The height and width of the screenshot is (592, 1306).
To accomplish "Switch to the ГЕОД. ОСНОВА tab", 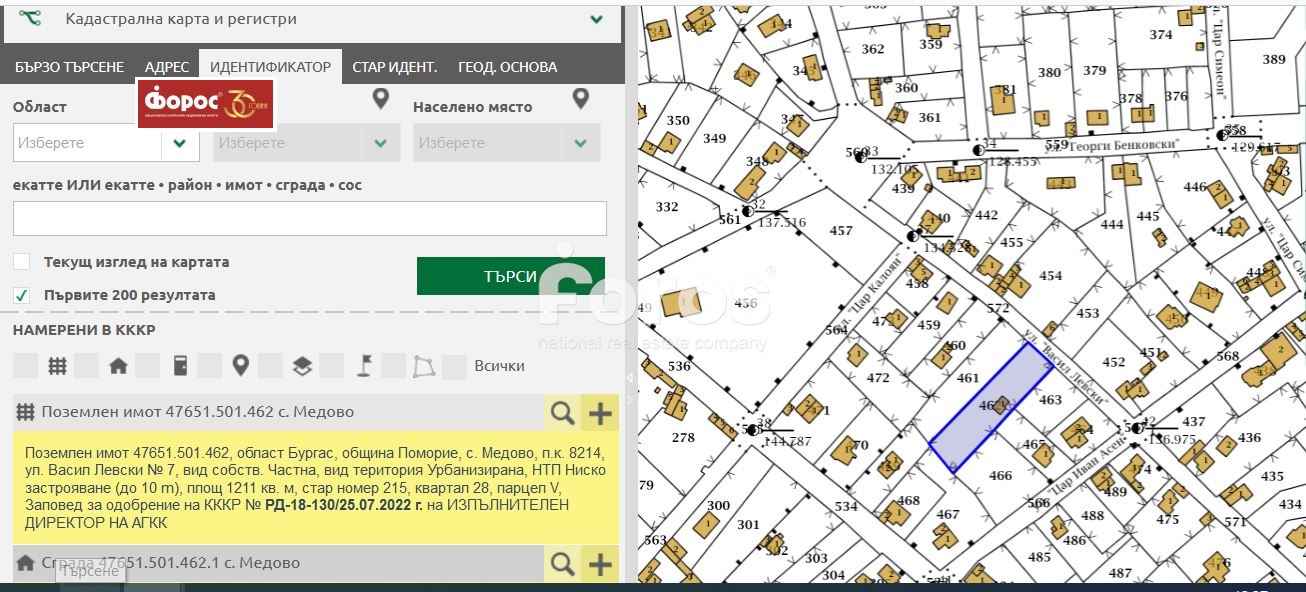I will coord(507,67).
